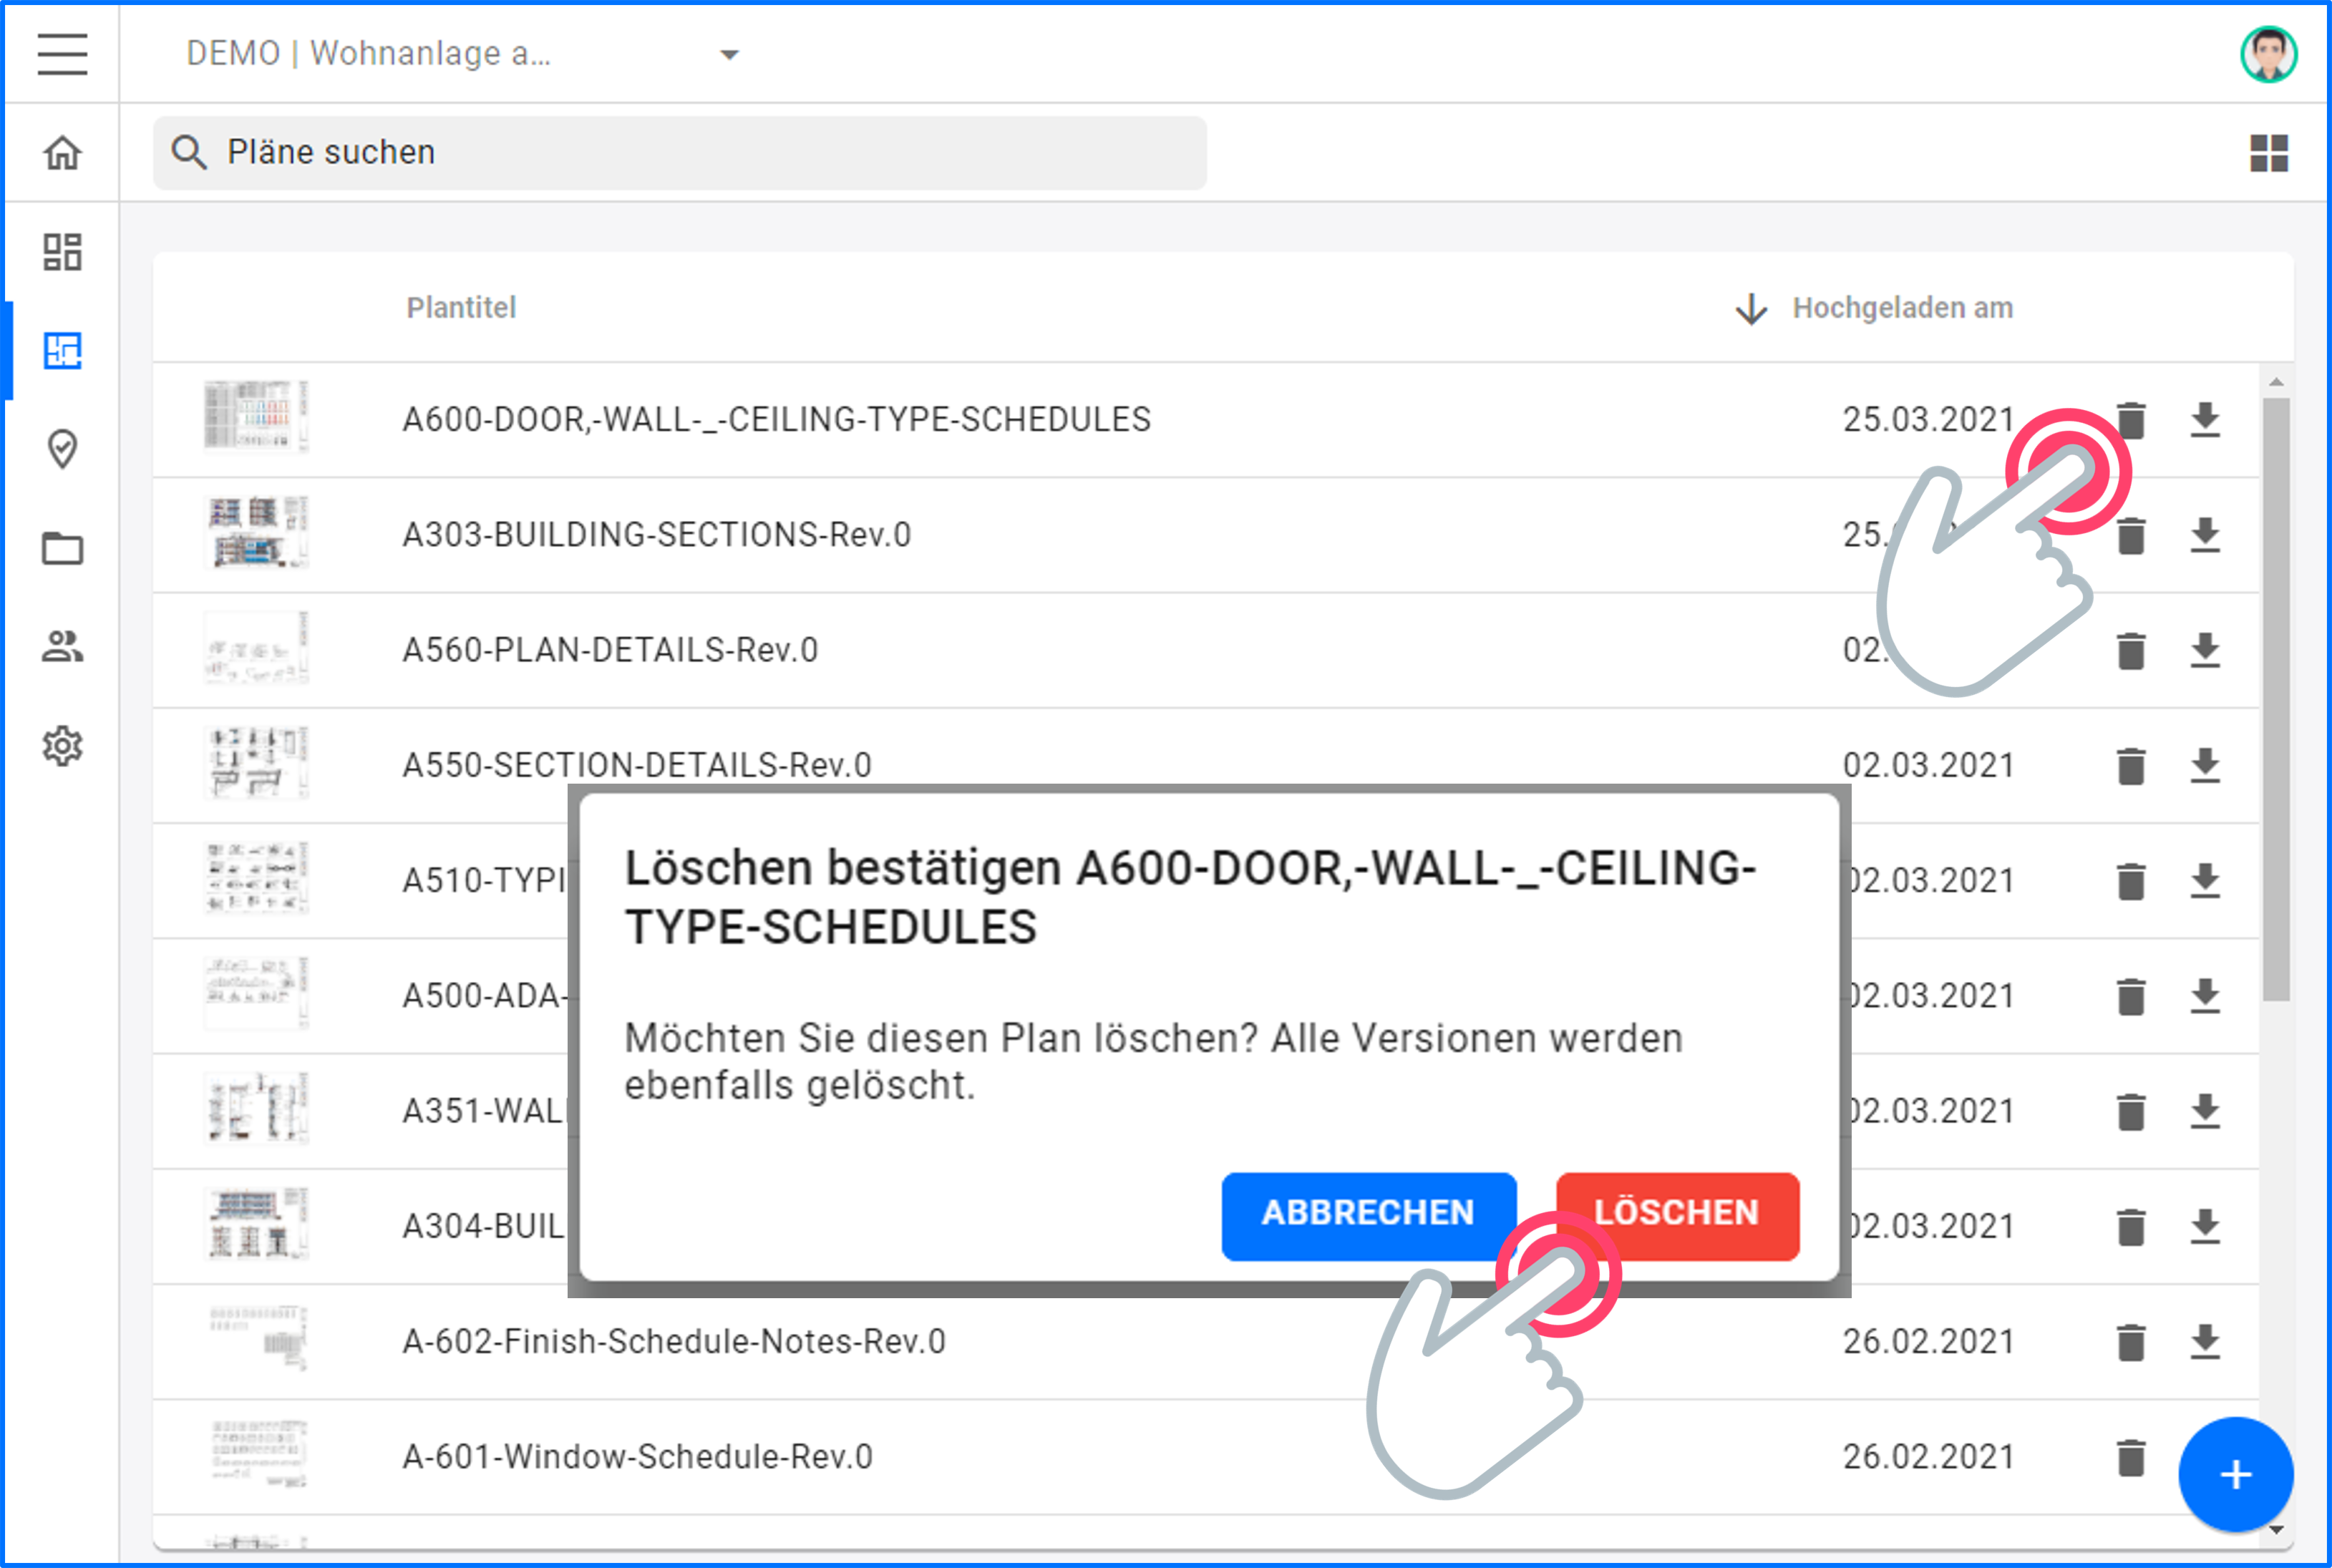Image resolution: width=2332 pixels, height=1568 pixels.
Task: Click the blue add plan plus button
Action: [x=2235, y=1474]
